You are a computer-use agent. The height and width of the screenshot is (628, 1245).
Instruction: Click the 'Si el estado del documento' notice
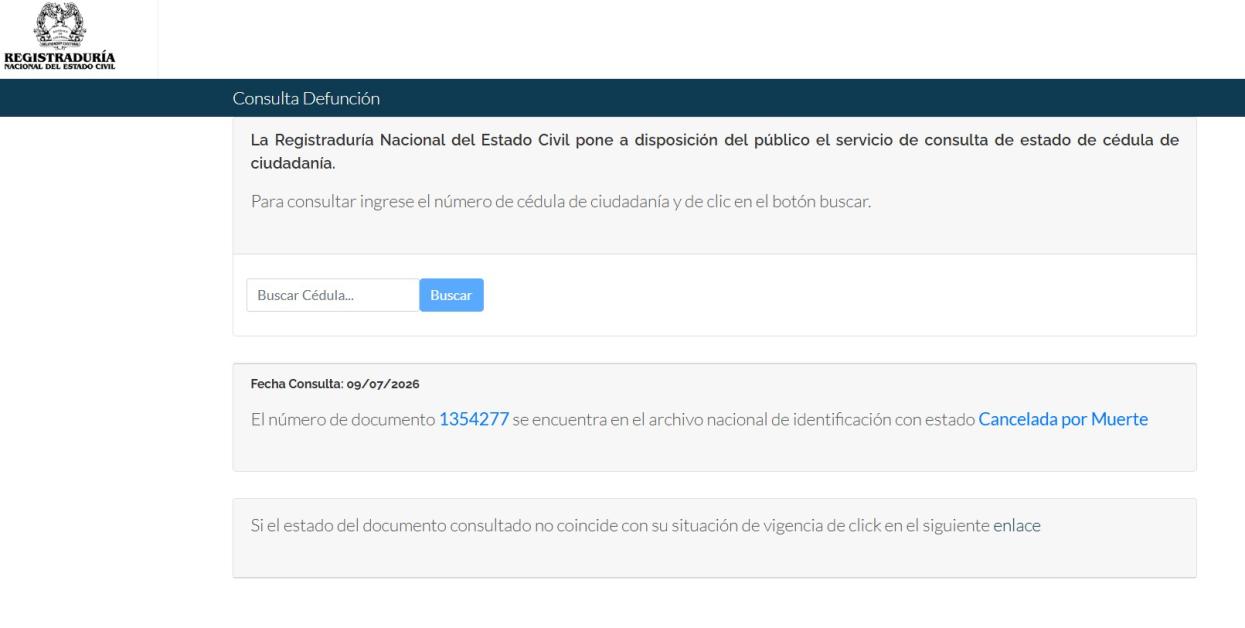point(646,525)
